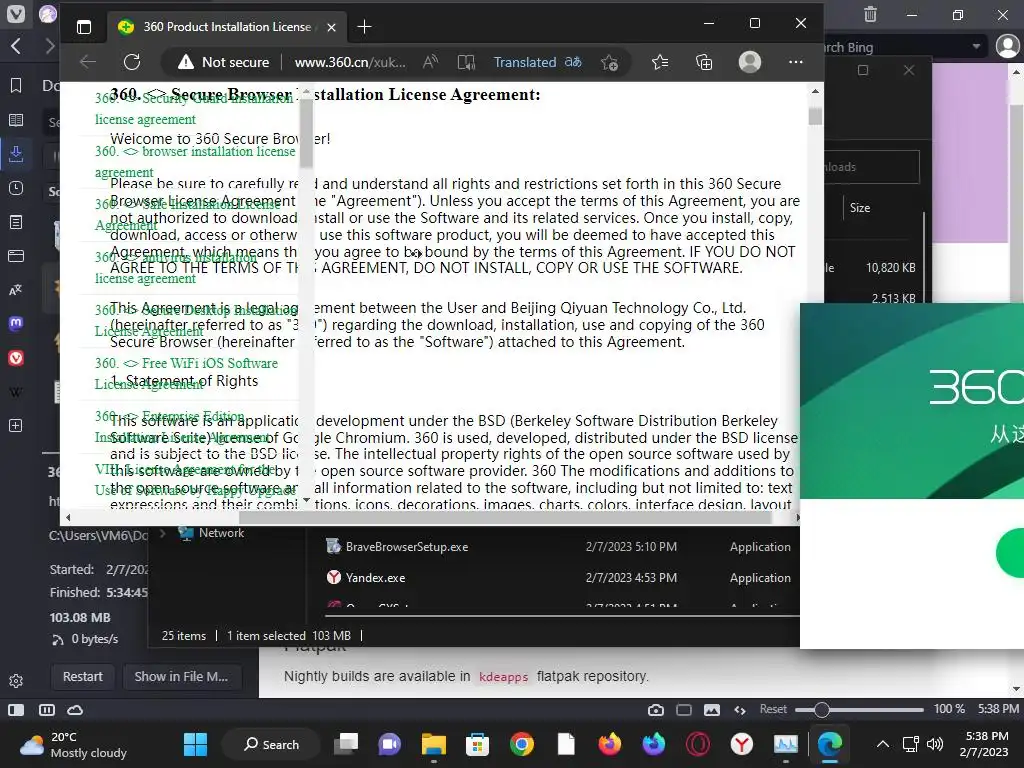Open Vivaldi reading list panel icon
Viewport: 1024px width, 768px height.
[16, 120]
